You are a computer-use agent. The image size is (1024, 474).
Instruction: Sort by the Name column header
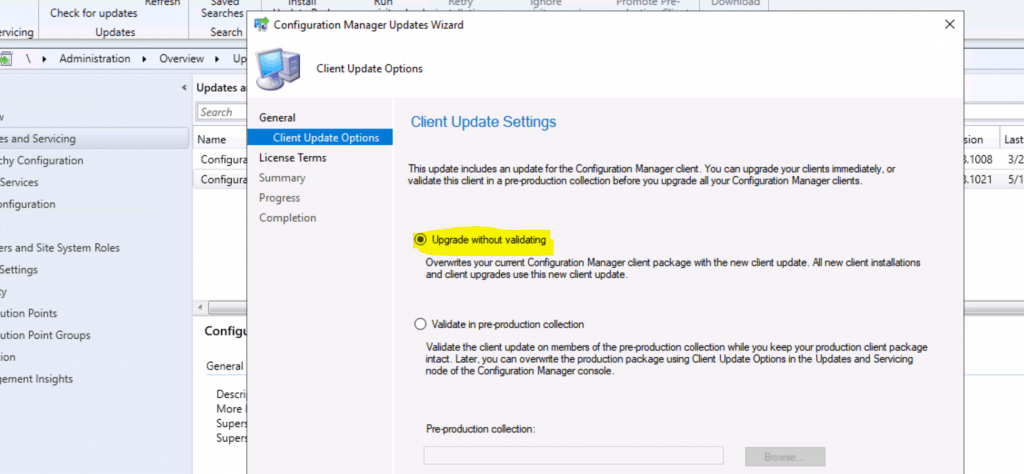coord(212,139)
